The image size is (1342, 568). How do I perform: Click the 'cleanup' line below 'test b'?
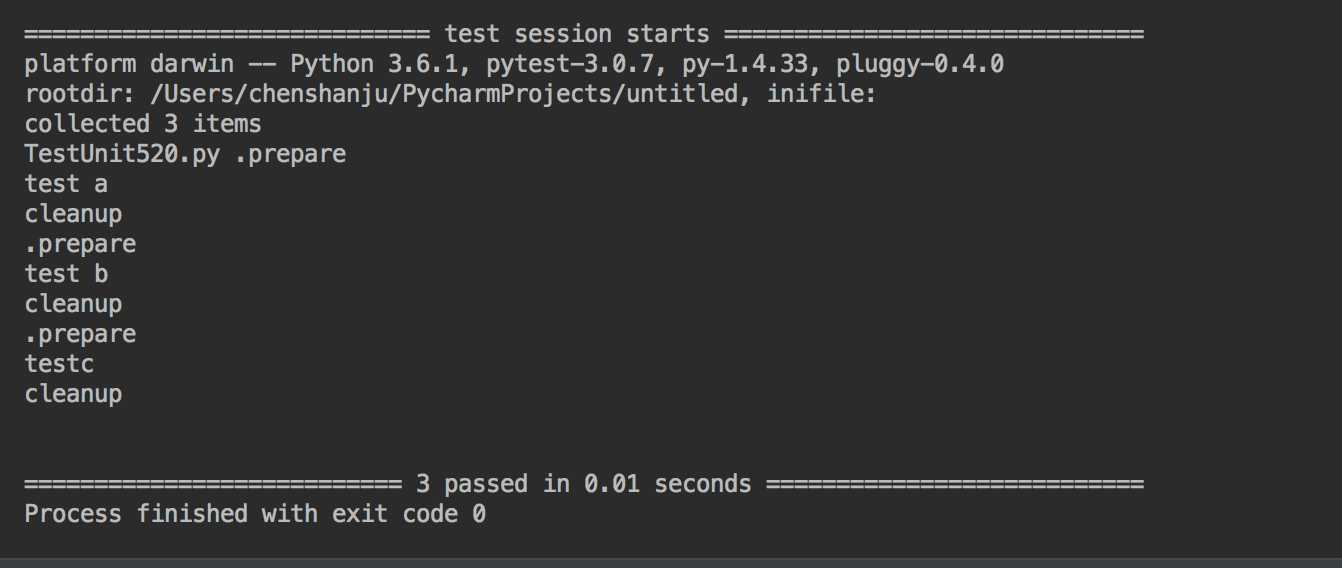73,305
